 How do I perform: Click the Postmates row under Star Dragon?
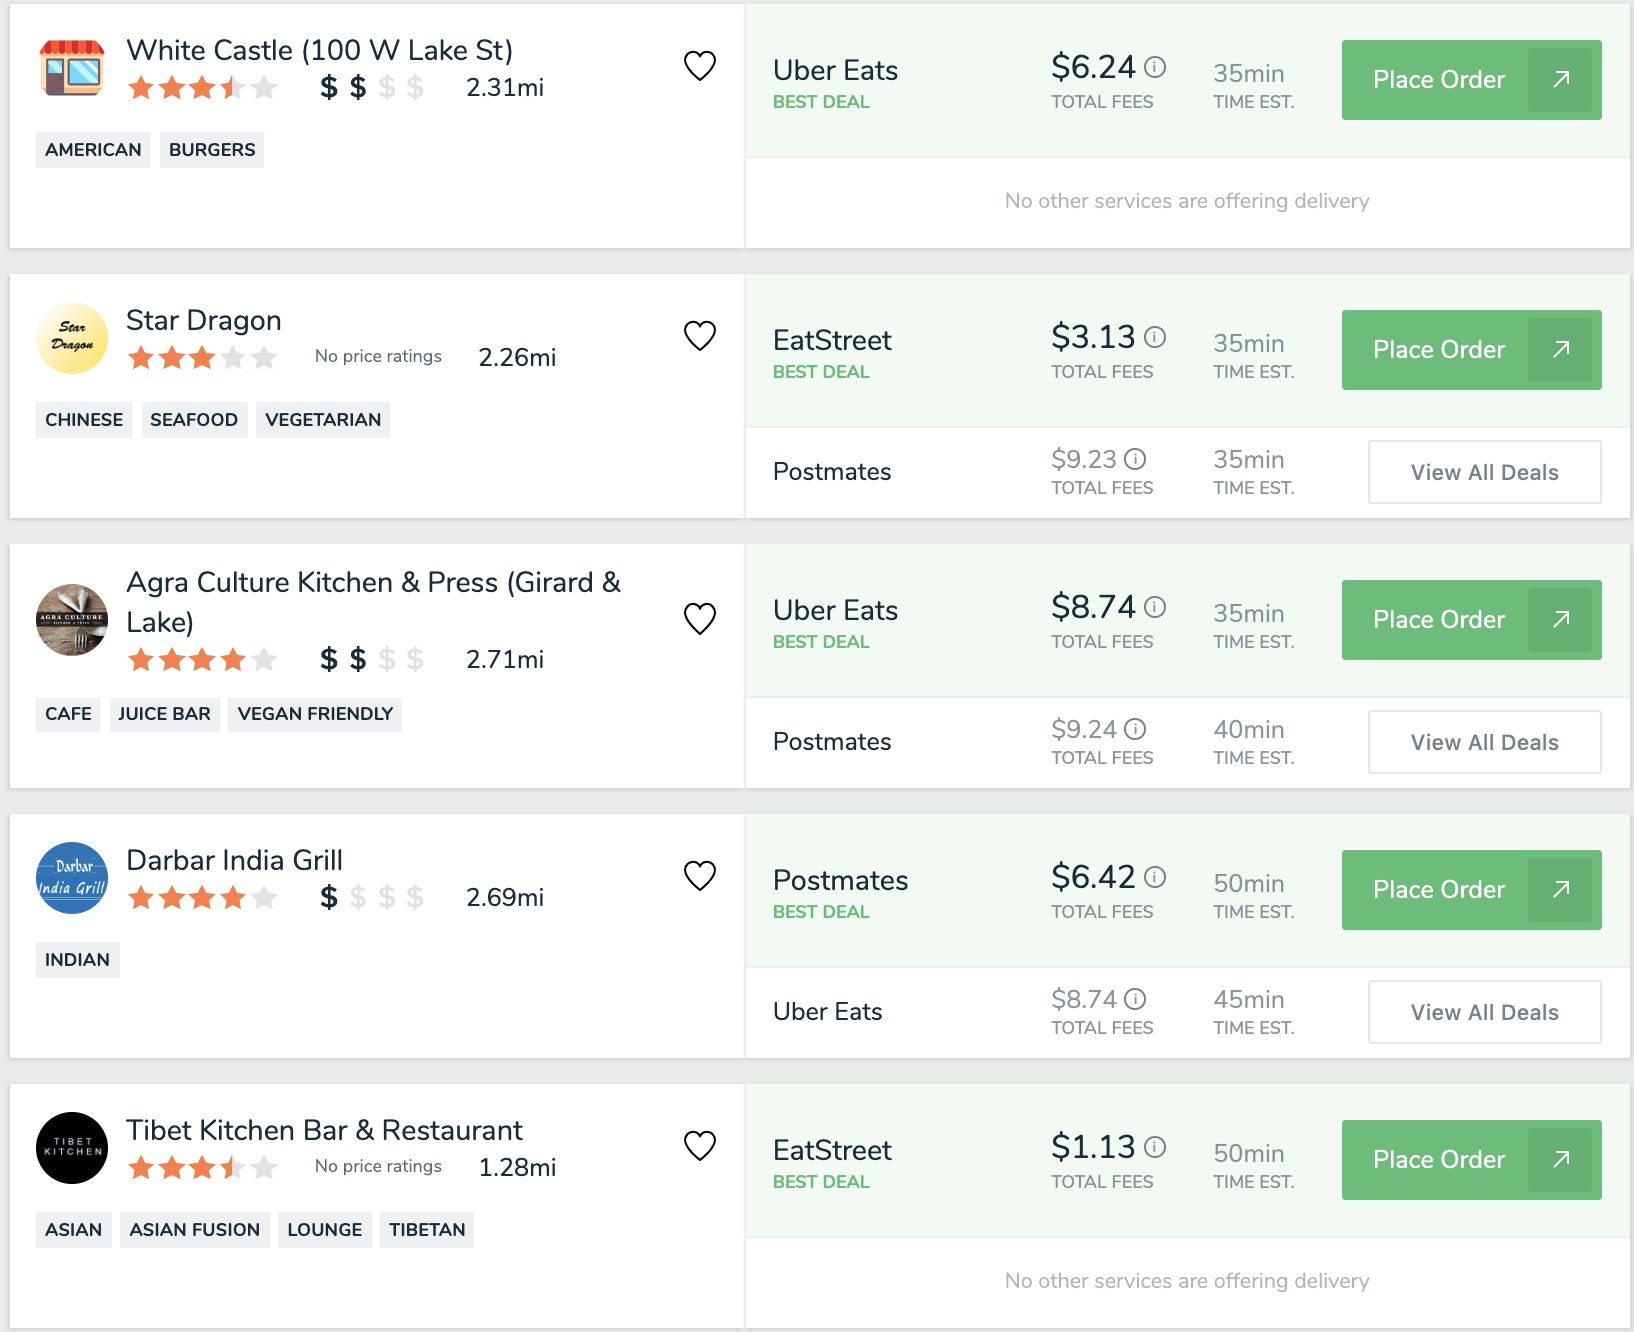[1187, 472]
